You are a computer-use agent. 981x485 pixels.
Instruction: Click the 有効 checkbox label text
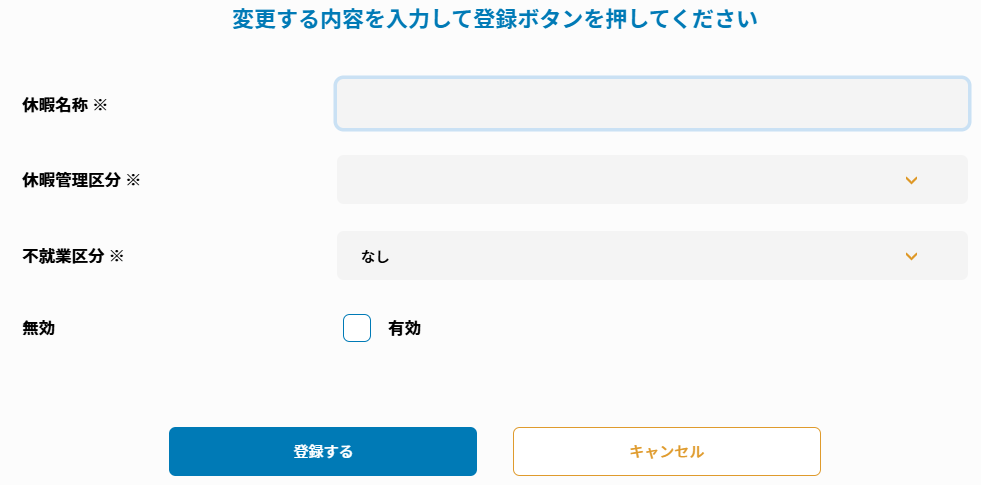click(x=404, y=328)
